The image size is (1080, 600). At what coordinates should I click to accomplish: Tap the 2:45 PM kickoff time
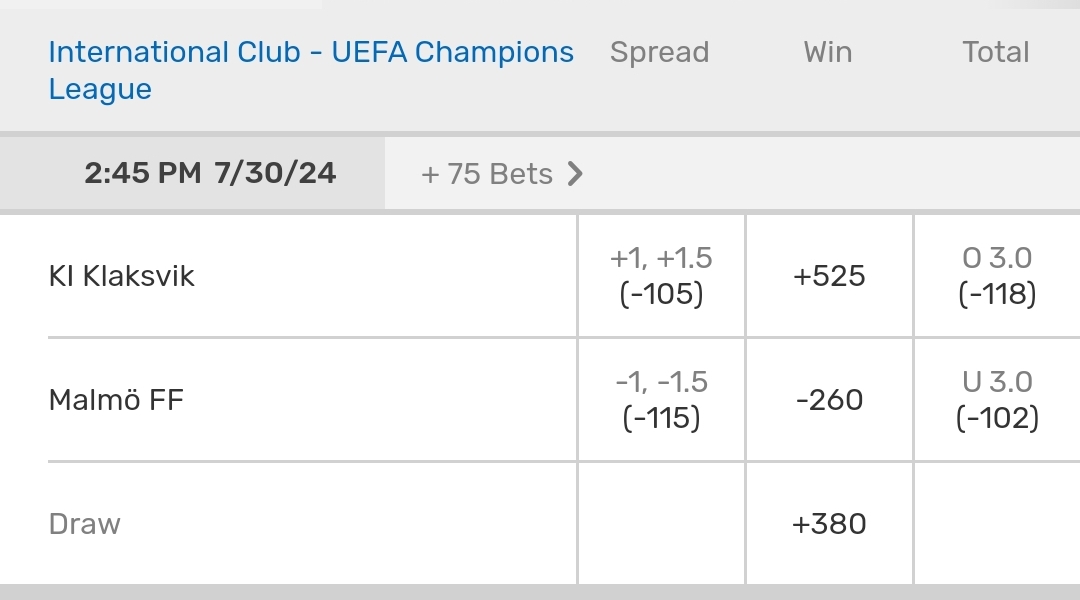(x=143, y=174)
